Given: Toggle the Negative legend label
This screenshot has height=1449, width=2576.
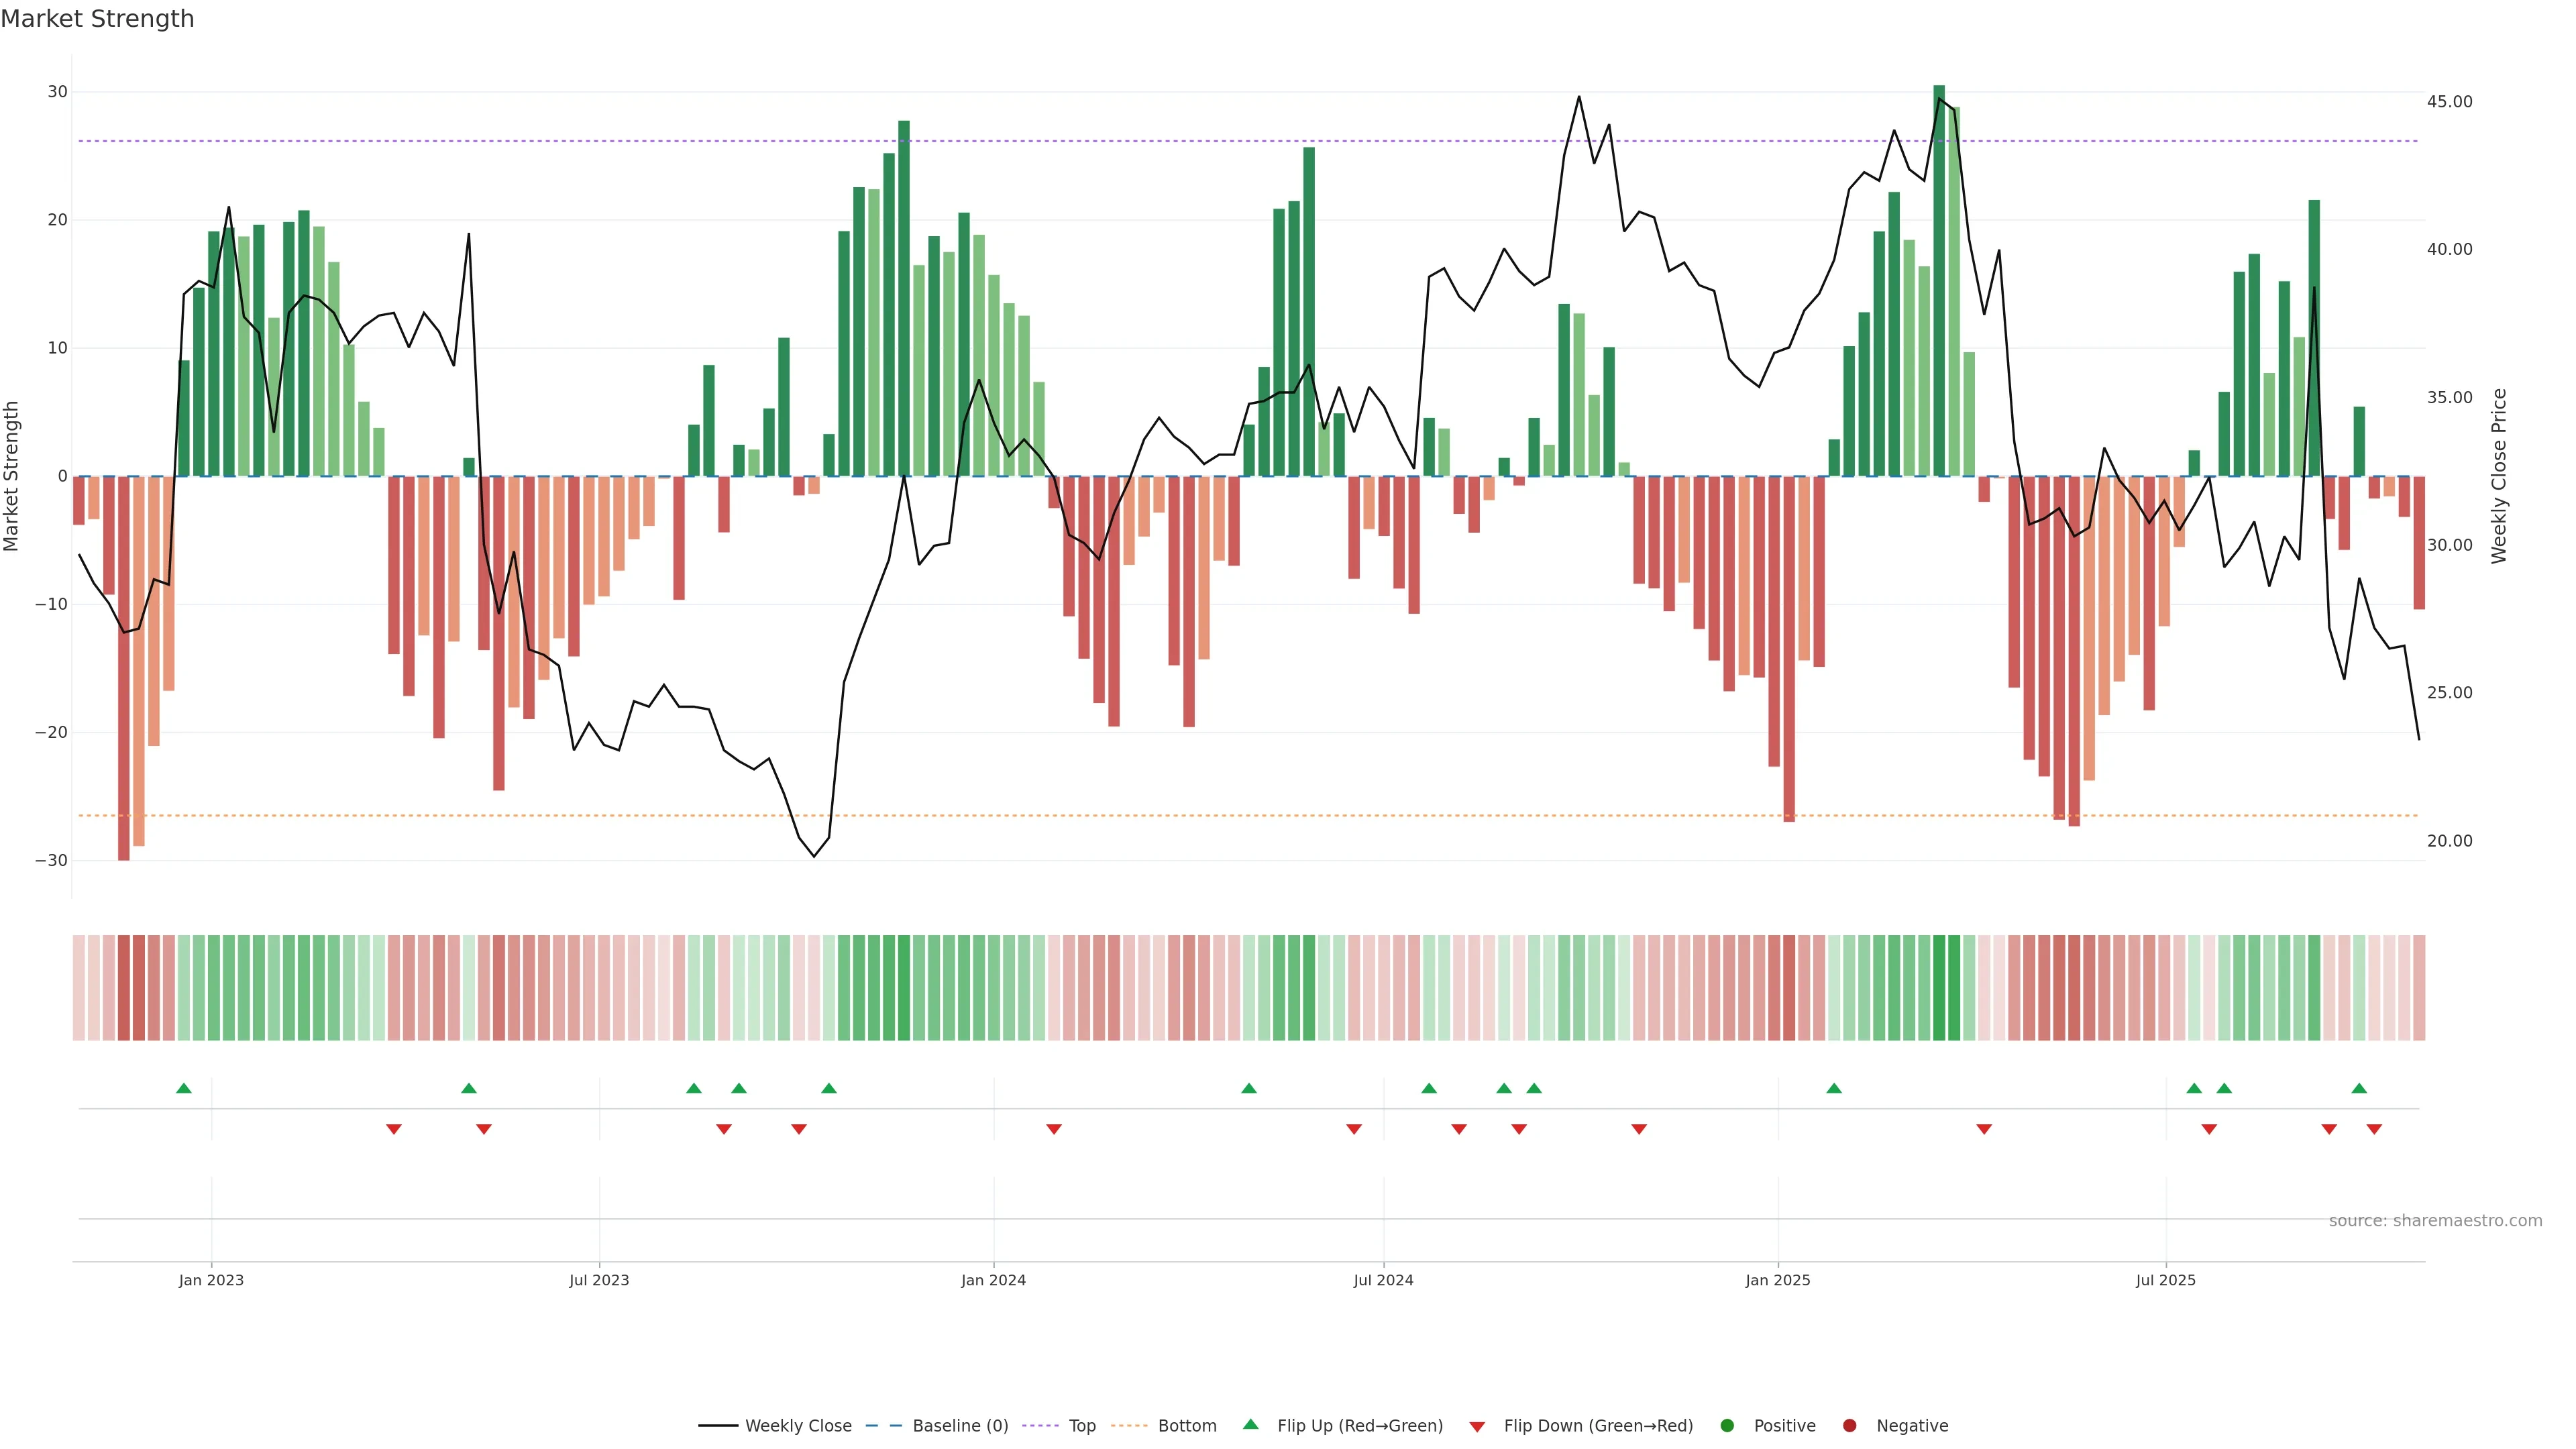Looking at the screenshot, I should click(x=1912, y=1425).
